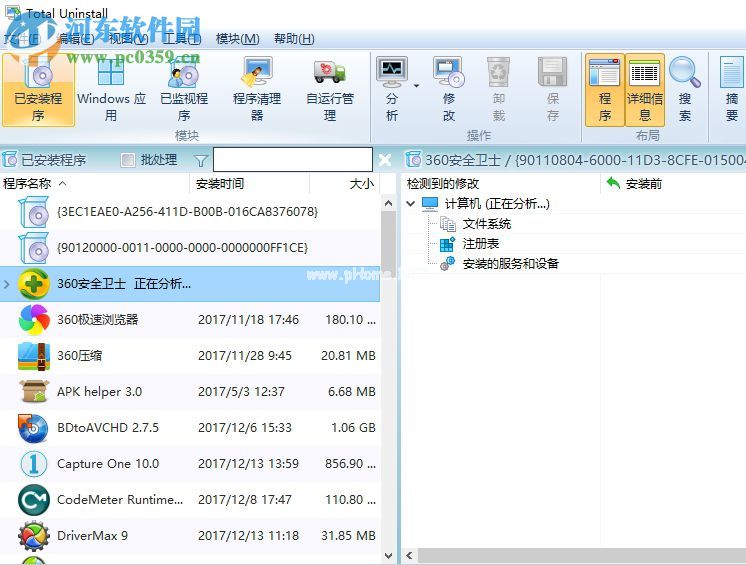This screenshot has width=746, height=565.
Task: Click the 2017/11/18 17:46 install date
Action: click(248, 320)
